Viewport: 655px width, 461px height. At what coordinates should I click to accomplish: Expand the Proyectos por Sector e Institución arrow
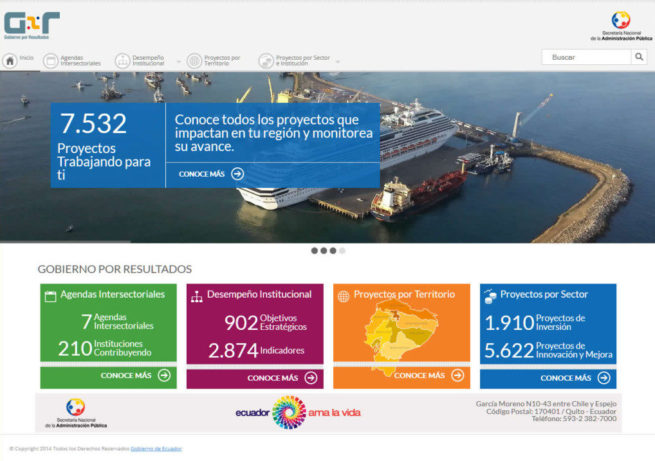(338, 62)
